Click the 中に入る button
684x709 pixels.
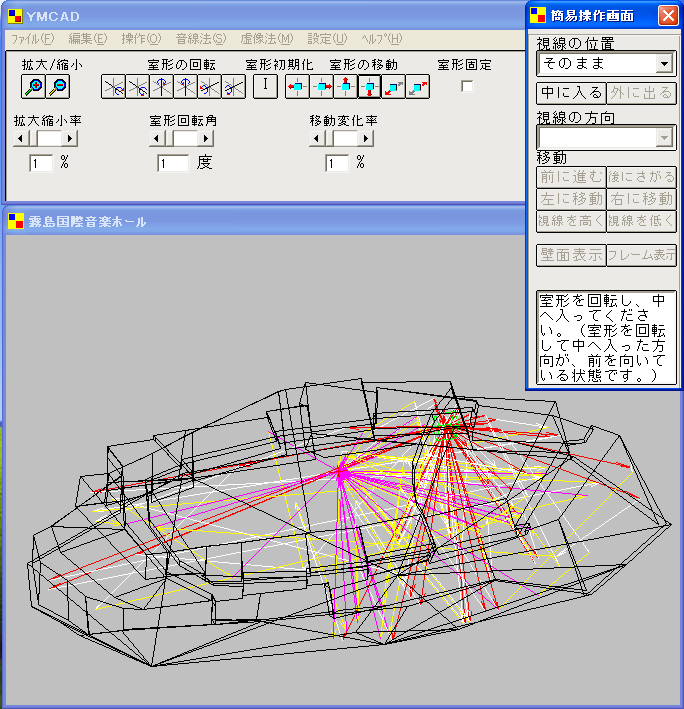pos(571,93)
